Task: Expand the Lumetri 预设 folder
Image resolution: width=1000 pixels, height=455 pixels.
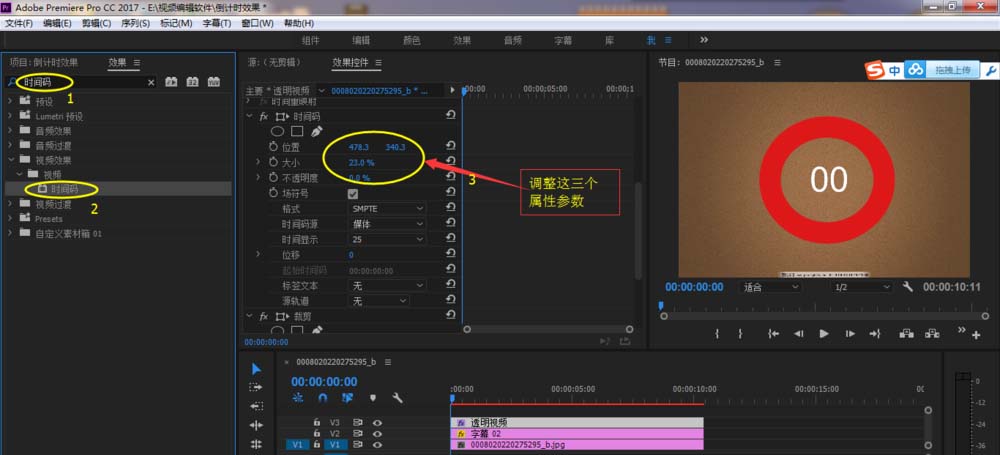Action: (12, 116)
